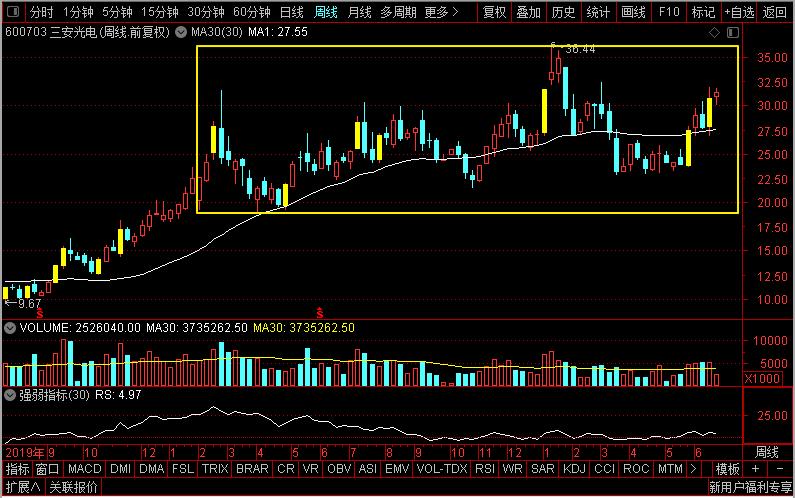Zoom in with the + icon
The image size is (795, 498).
pos(755,469)
